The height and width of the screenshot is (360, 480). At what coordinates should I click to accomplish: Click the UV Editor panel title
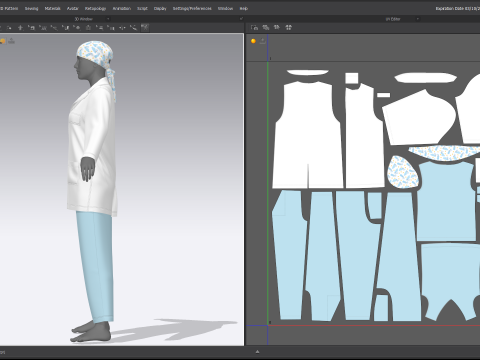393,19
